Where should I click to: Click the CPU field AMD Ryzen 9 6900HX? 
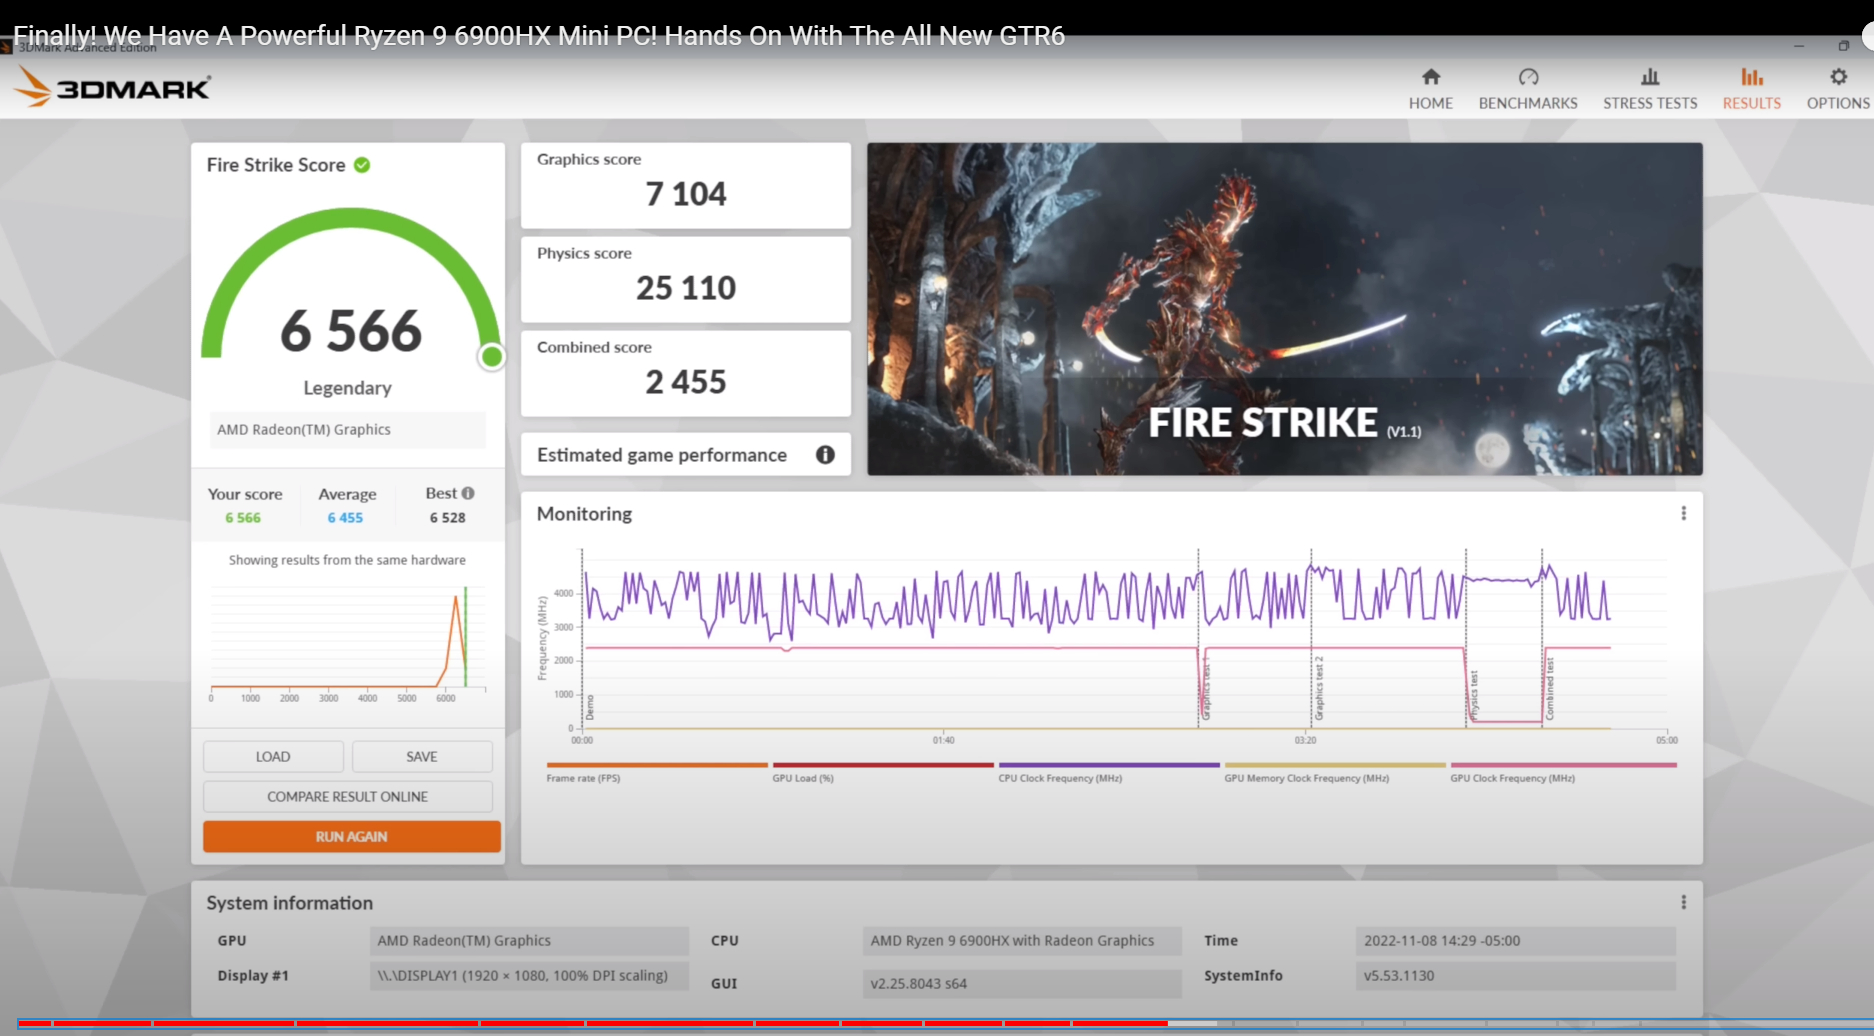[x=1022, y=941]
